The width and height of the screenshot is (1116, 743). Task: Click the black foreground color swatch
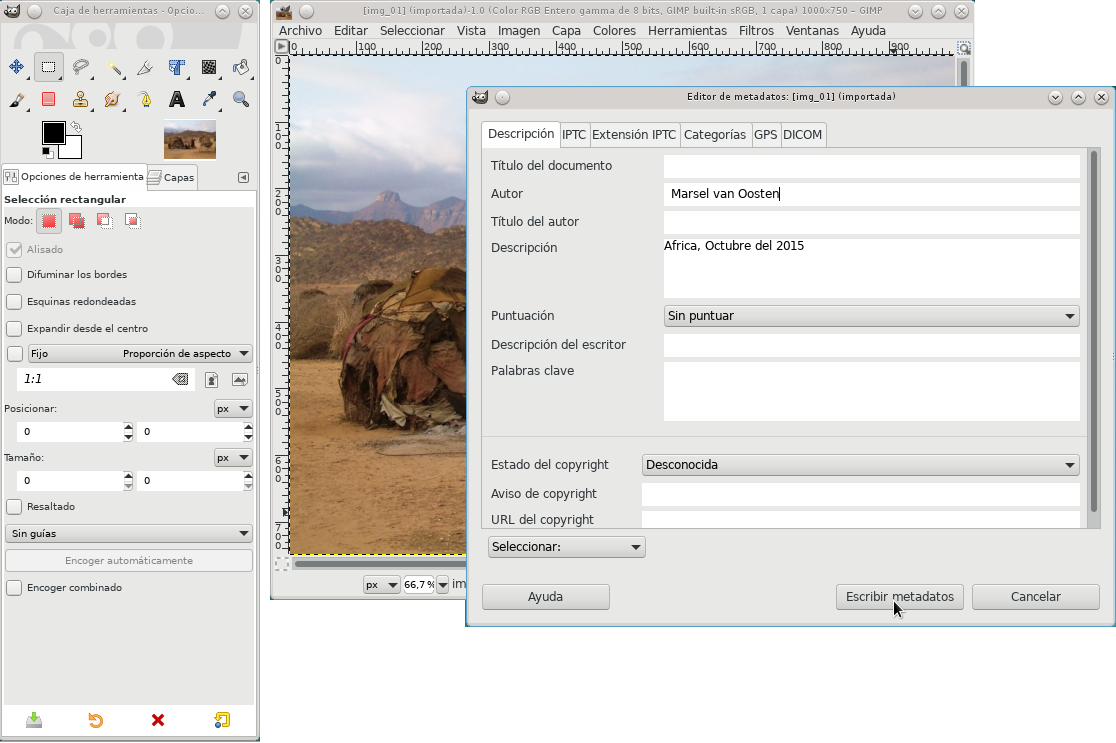tap(53, 132)
